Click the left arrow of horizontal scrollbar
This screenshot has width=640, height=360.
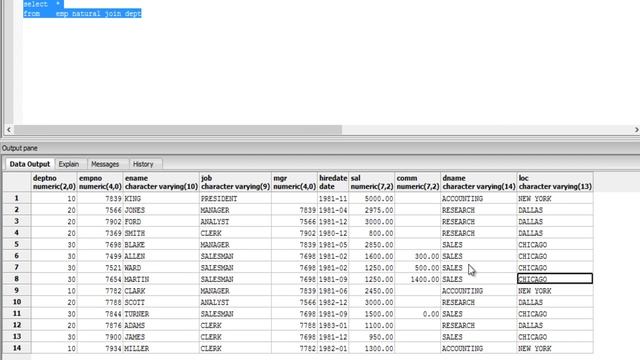tap(9, 130)
